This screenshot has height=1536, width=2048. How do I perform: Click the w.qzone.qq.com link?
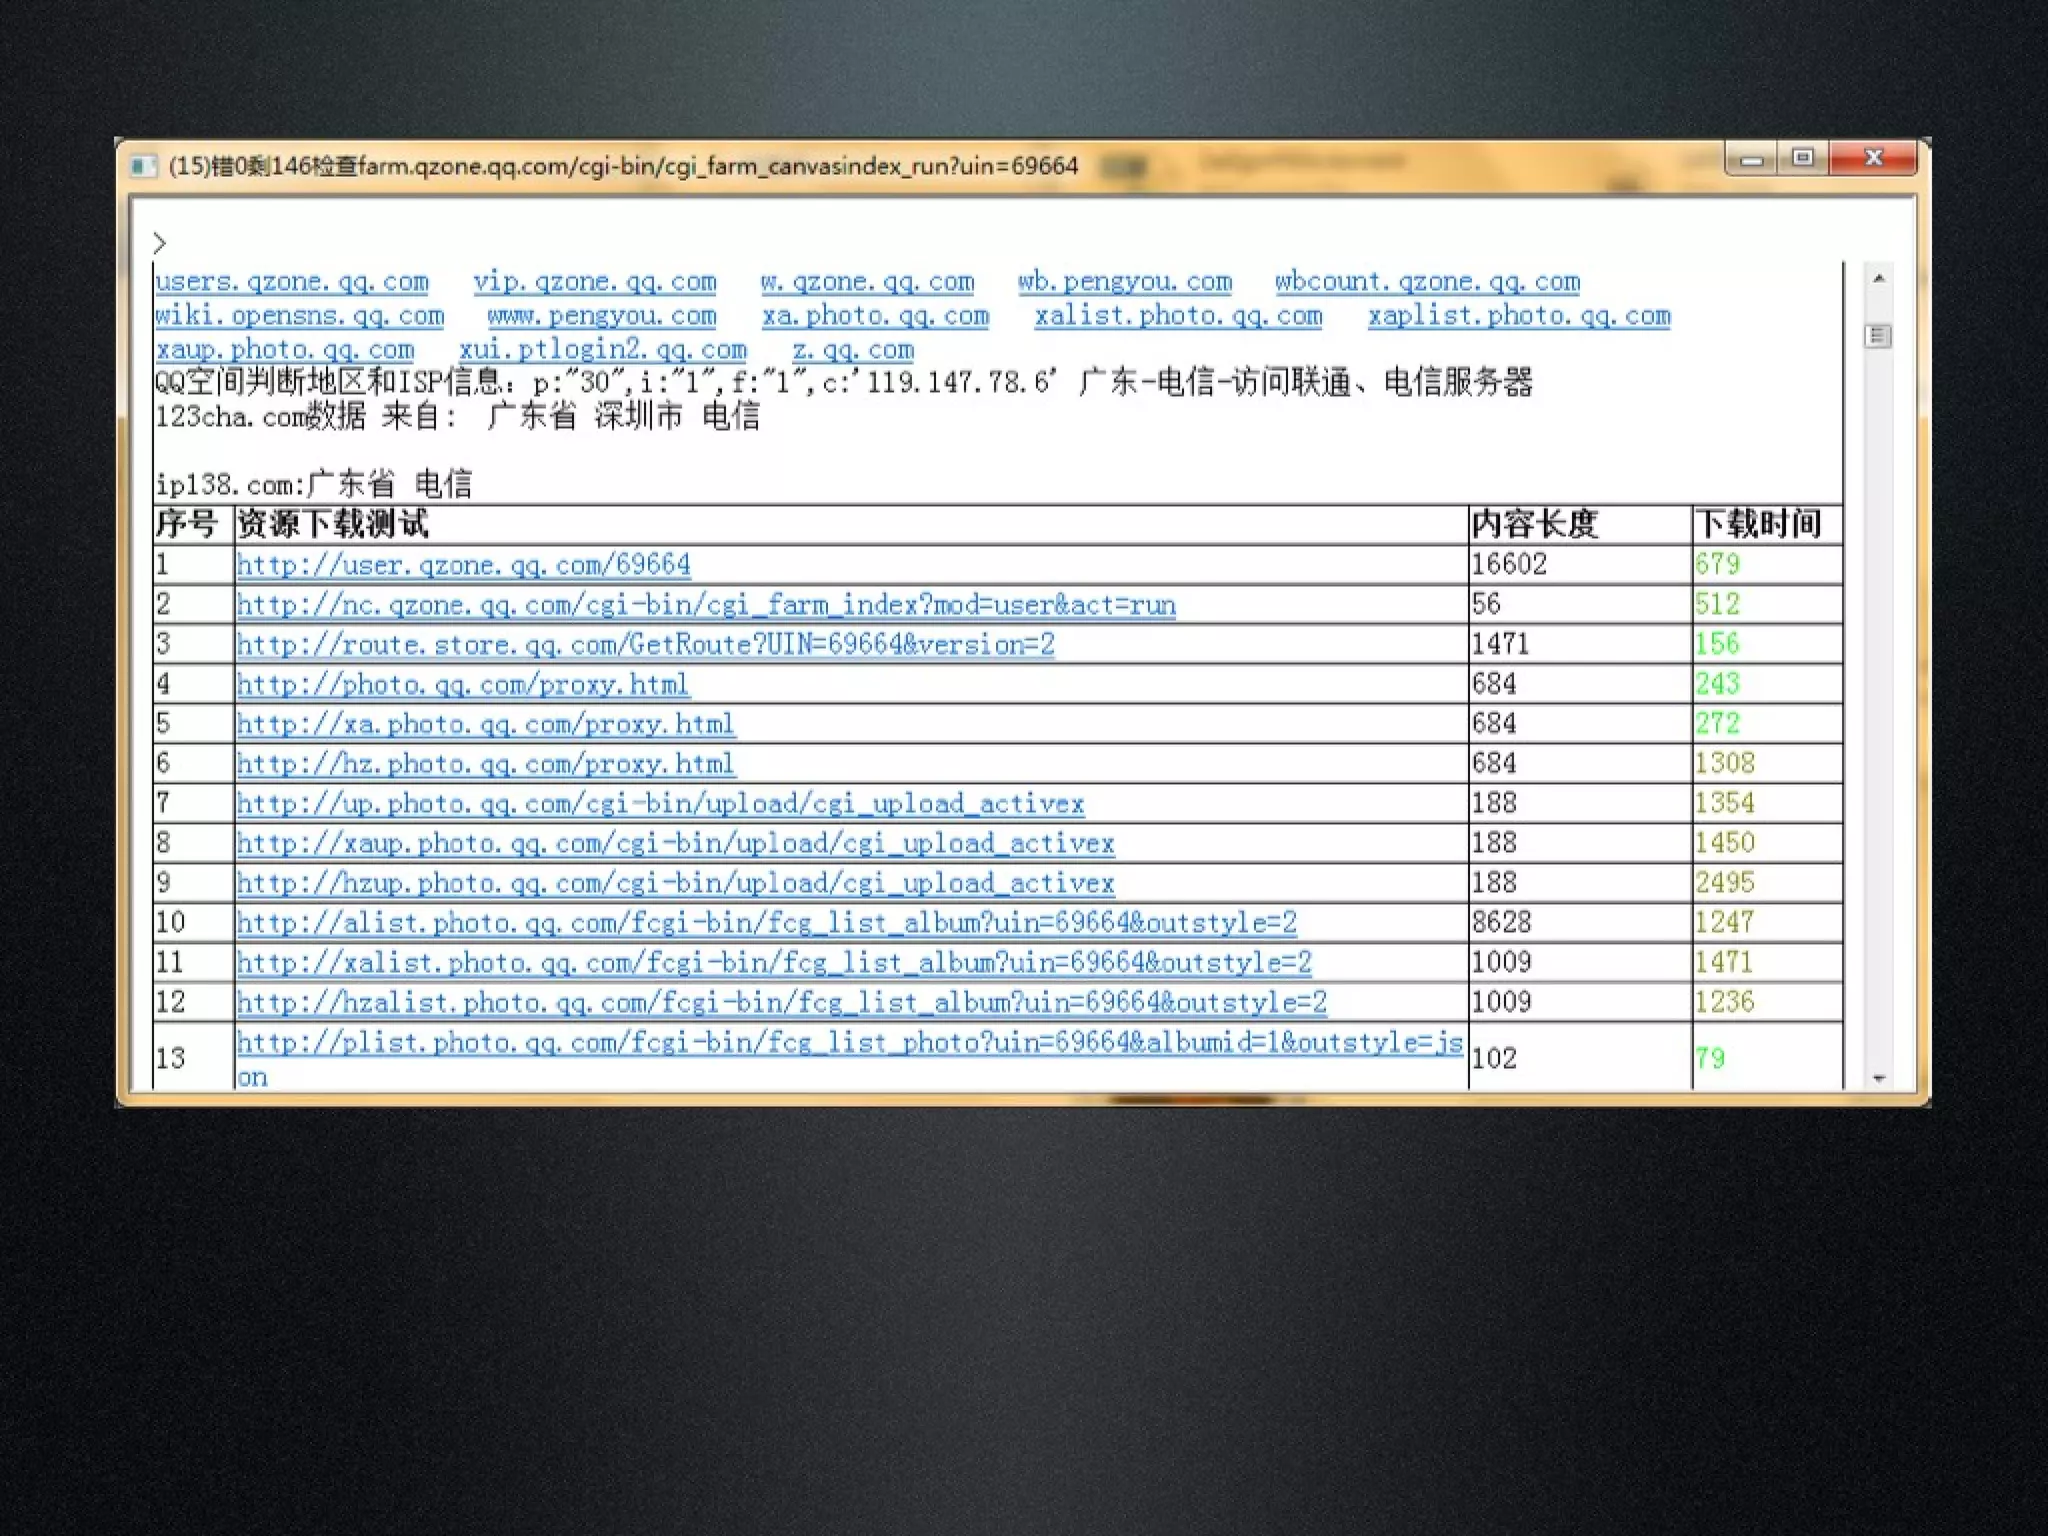[x=867, y=283]
